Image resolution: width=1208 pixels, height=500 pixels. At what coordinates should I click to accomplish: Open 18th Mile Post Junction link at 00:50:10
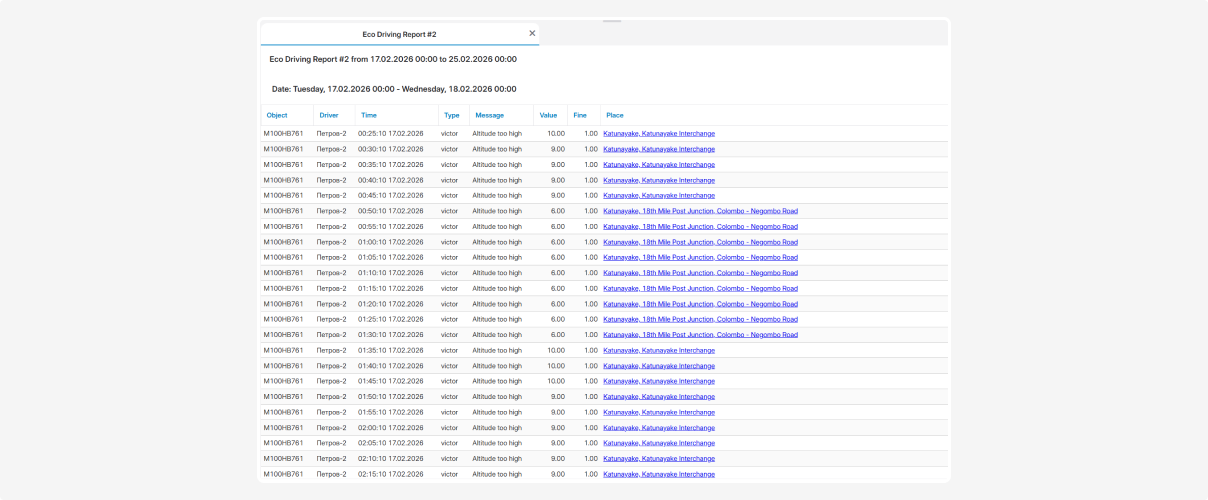pyautogui.click(x=700, y=211)
